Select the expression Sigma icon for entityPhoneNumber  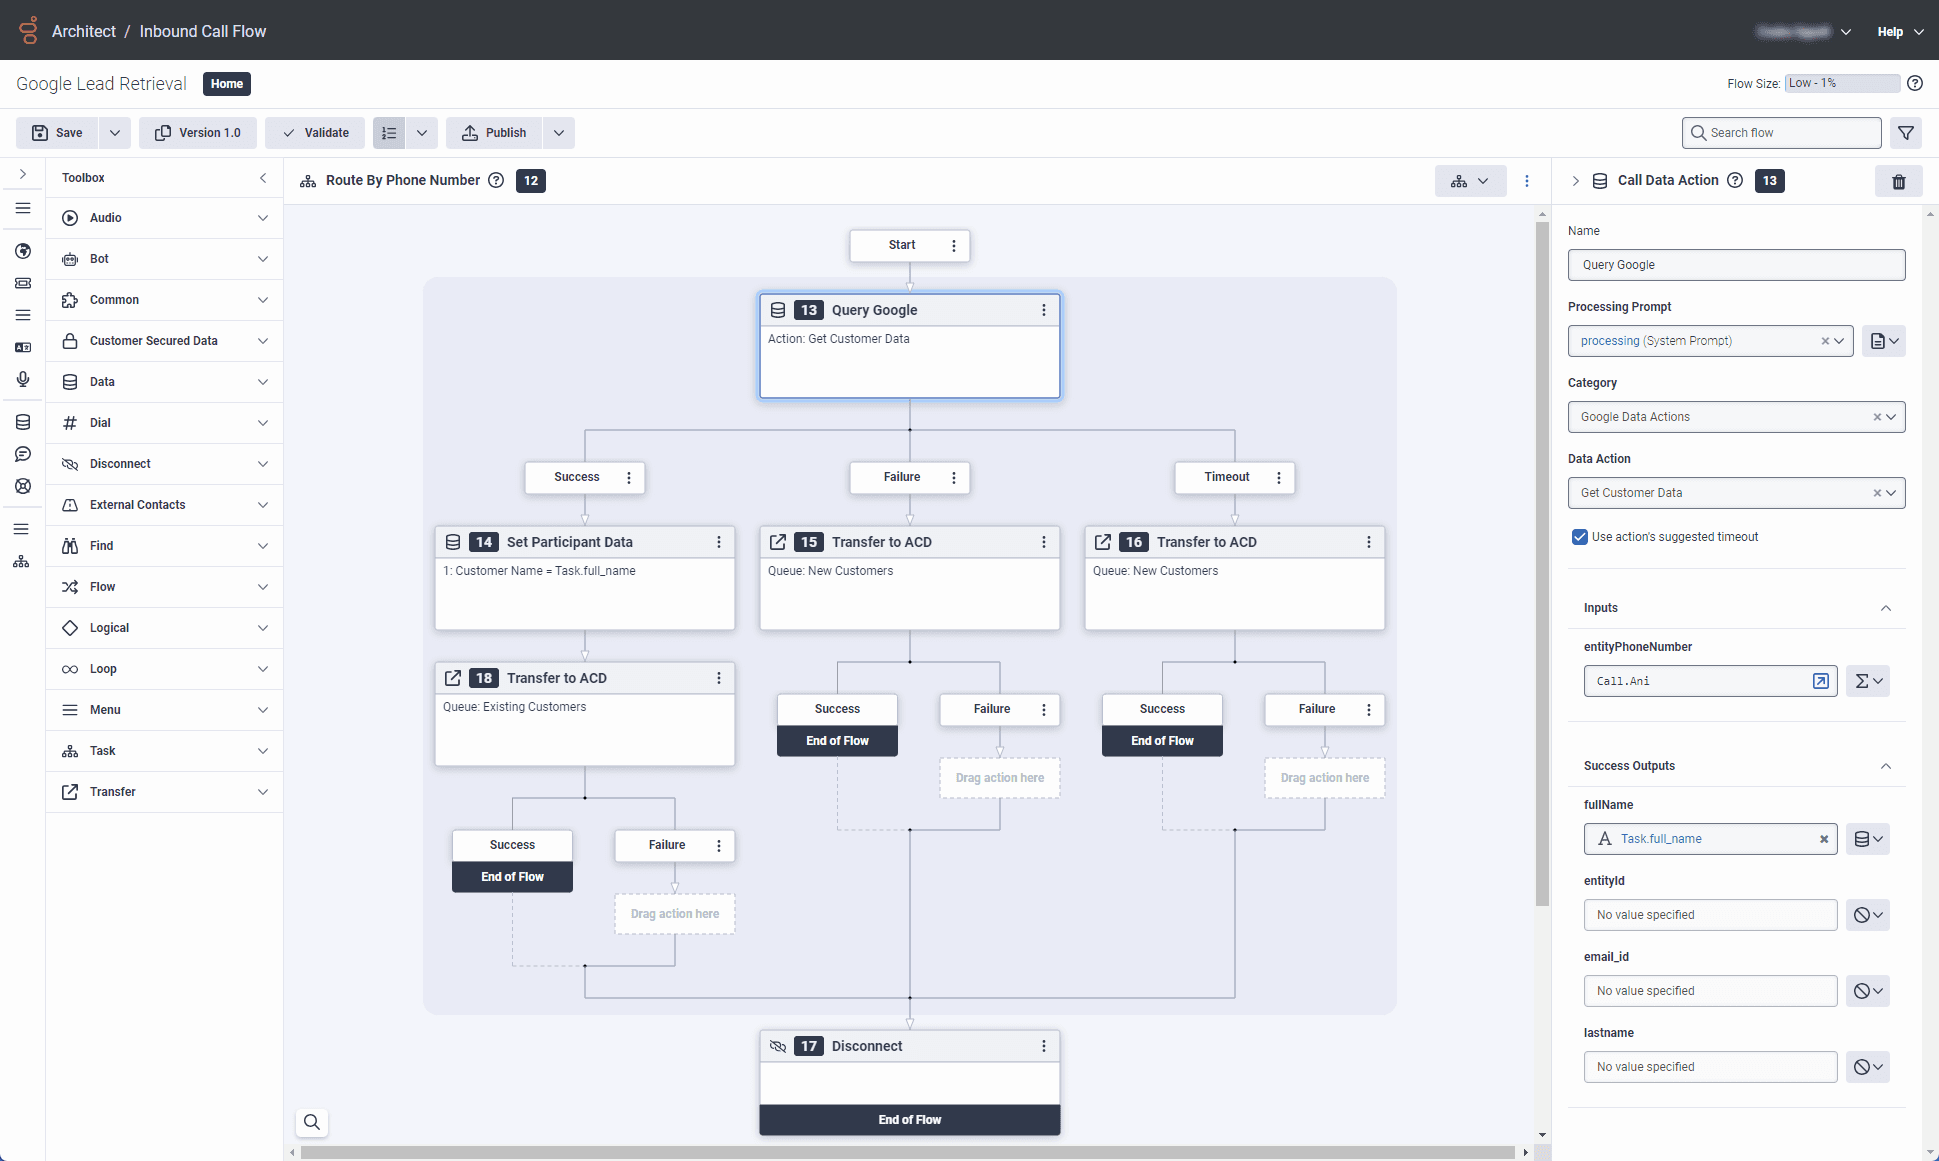tap(1864, 681)
